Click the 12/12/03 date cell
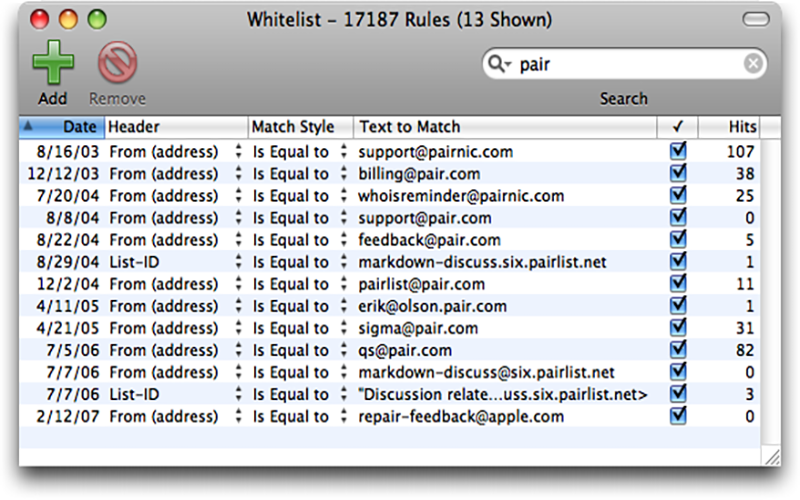 [x=63, y=174]
